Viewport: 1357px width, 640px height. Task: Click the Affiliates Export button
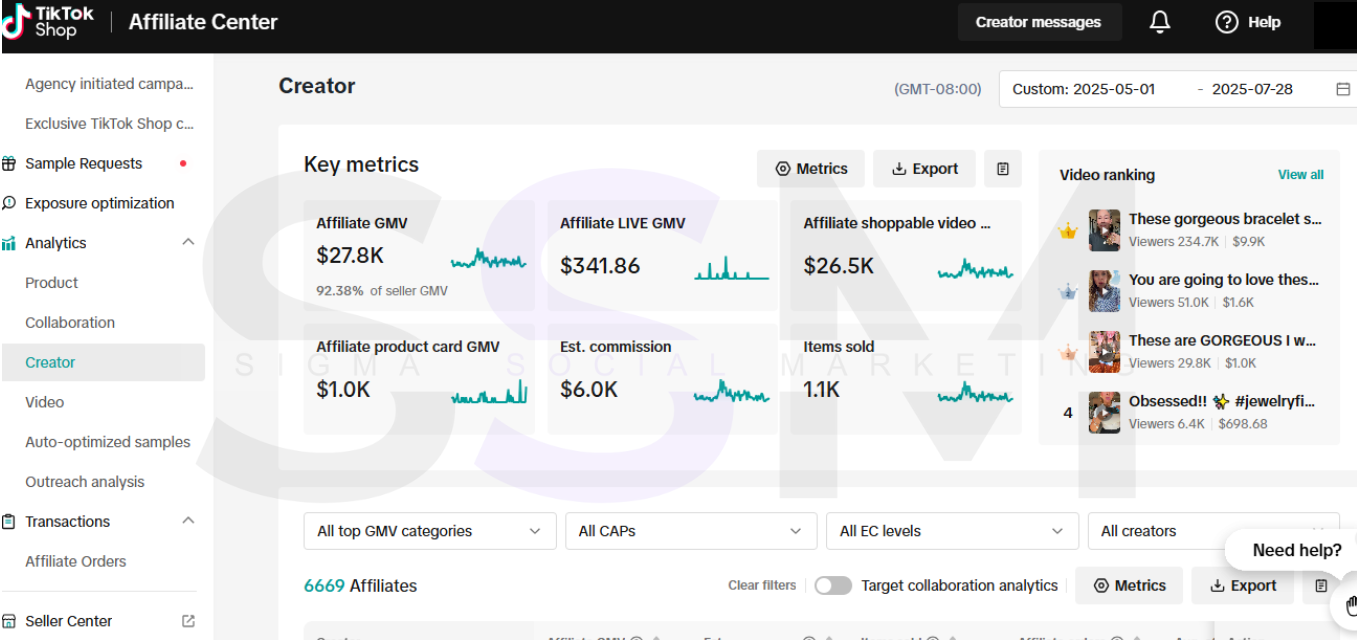pos(1243,586)
